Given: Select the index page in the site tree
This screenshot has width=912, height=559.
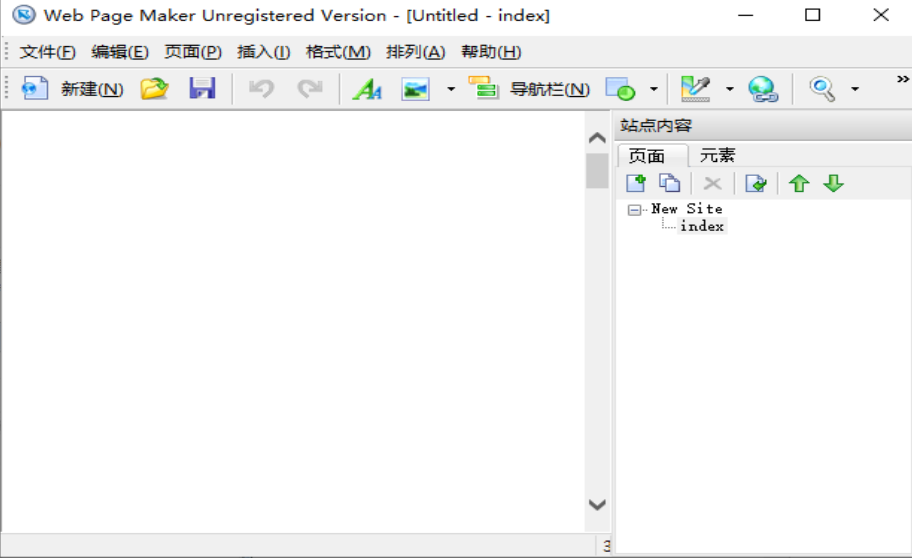Looking at the screenshot, I should [702, 226].
